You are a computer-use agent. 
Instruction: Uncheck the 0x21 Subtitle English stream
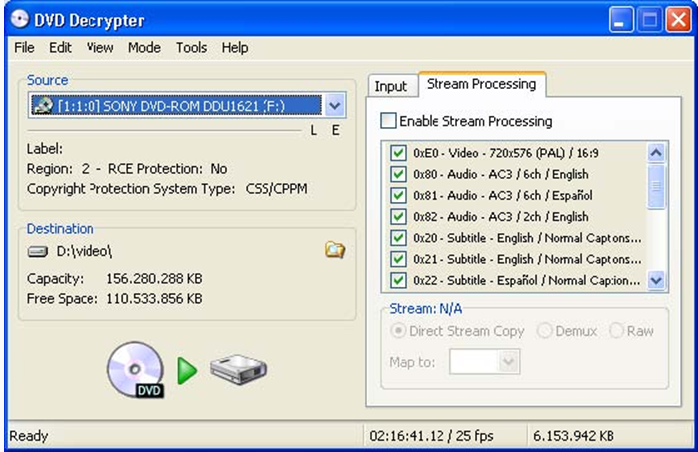(398, 259)
